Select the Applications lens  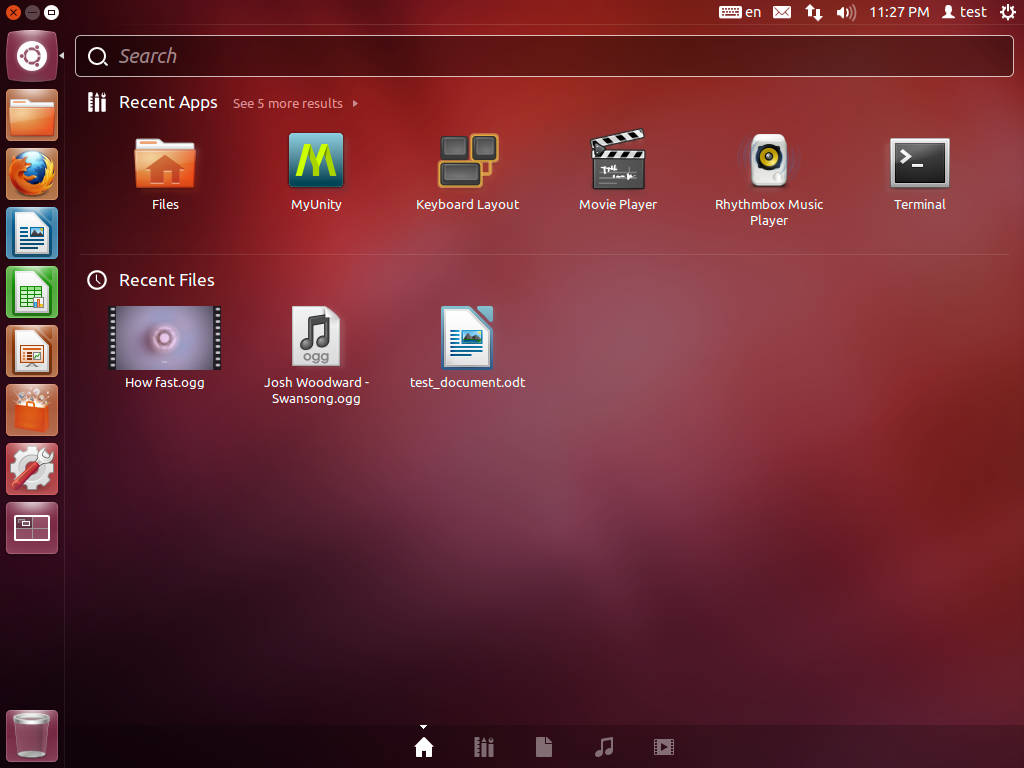(x=483, y=746)
